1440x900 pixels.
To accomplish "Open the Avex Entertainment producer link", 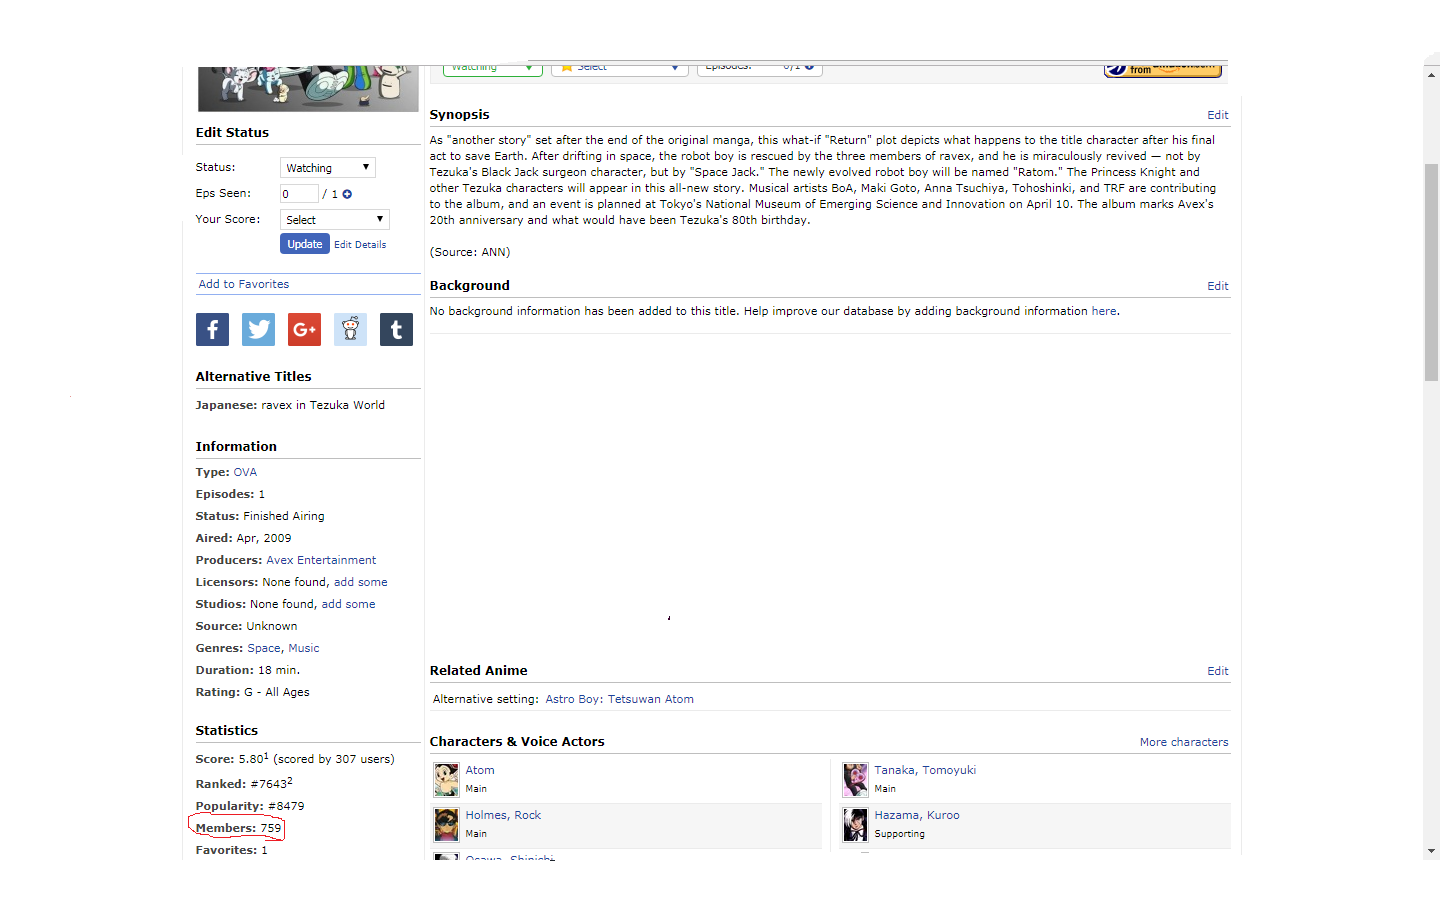I will click(x=321, y=560).
